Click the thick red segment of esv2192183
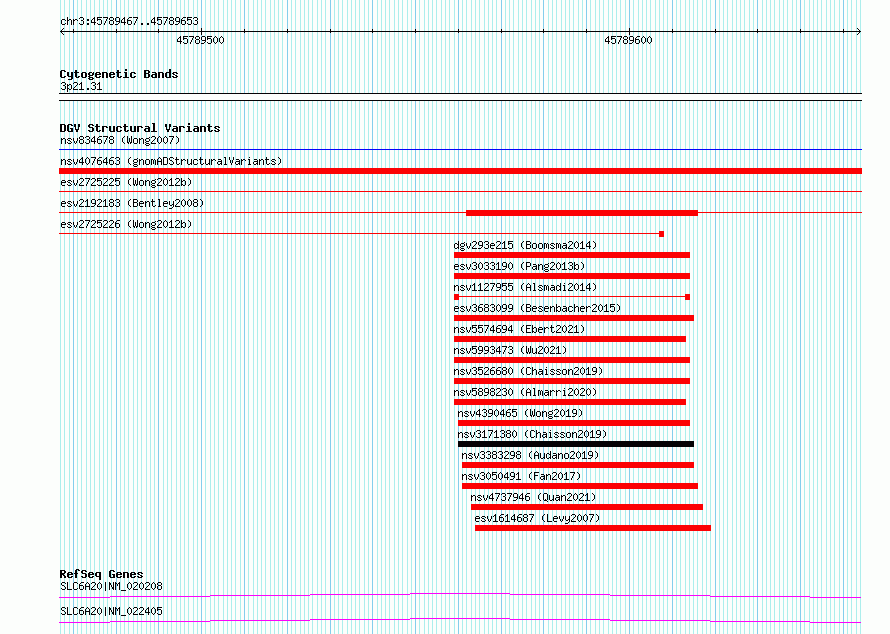Viewport: 890px width, 634px height. 582,213
